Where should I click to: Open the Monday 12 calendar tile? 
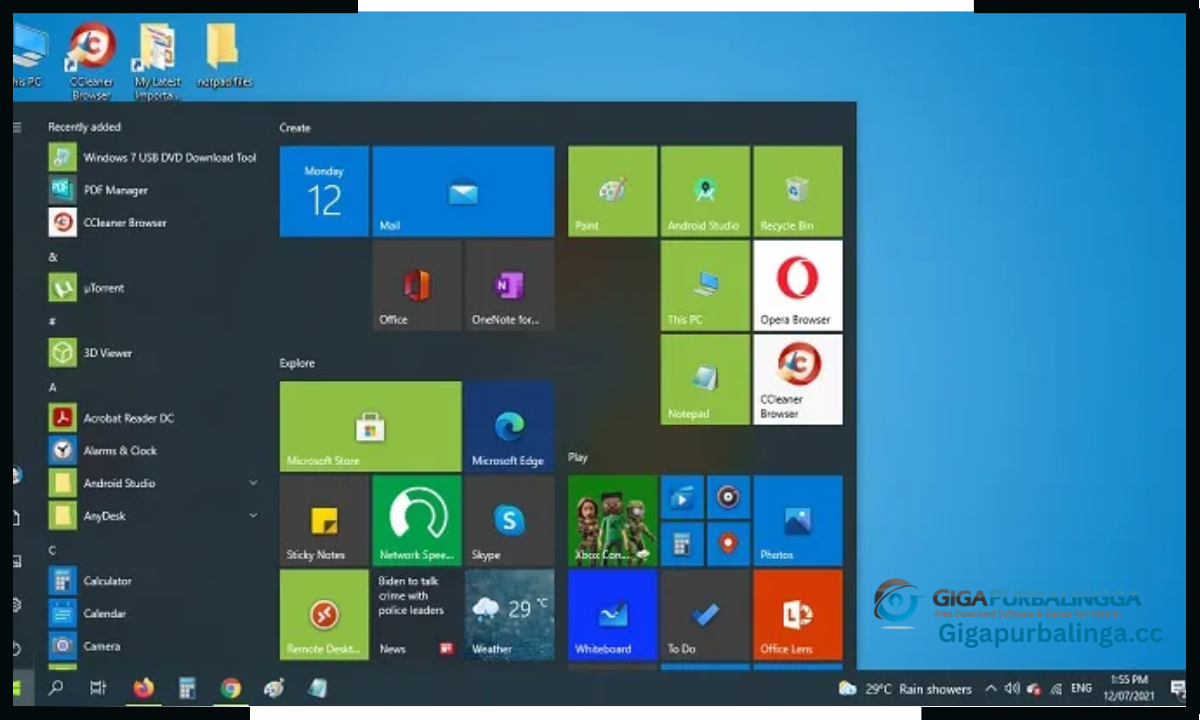[324, 192]
